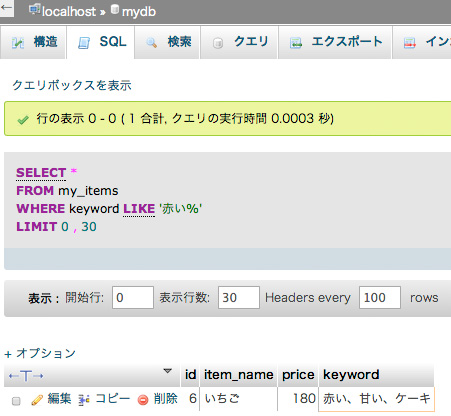Sort by the id column header
The width and height of the screenshot is (451, 416).
click(190, 375)
